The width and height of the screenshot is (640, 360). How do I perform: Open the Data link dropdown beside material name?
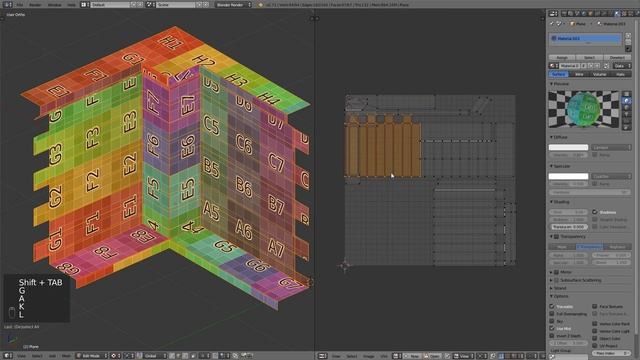[623, 66]
